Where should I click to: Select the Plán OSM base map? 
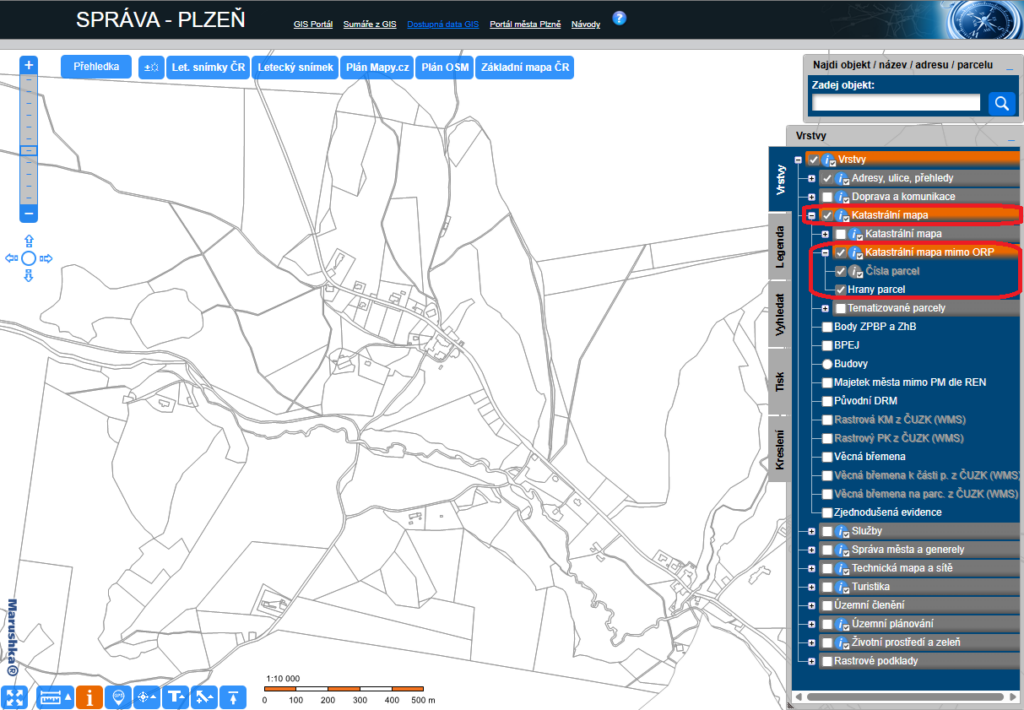443,68
